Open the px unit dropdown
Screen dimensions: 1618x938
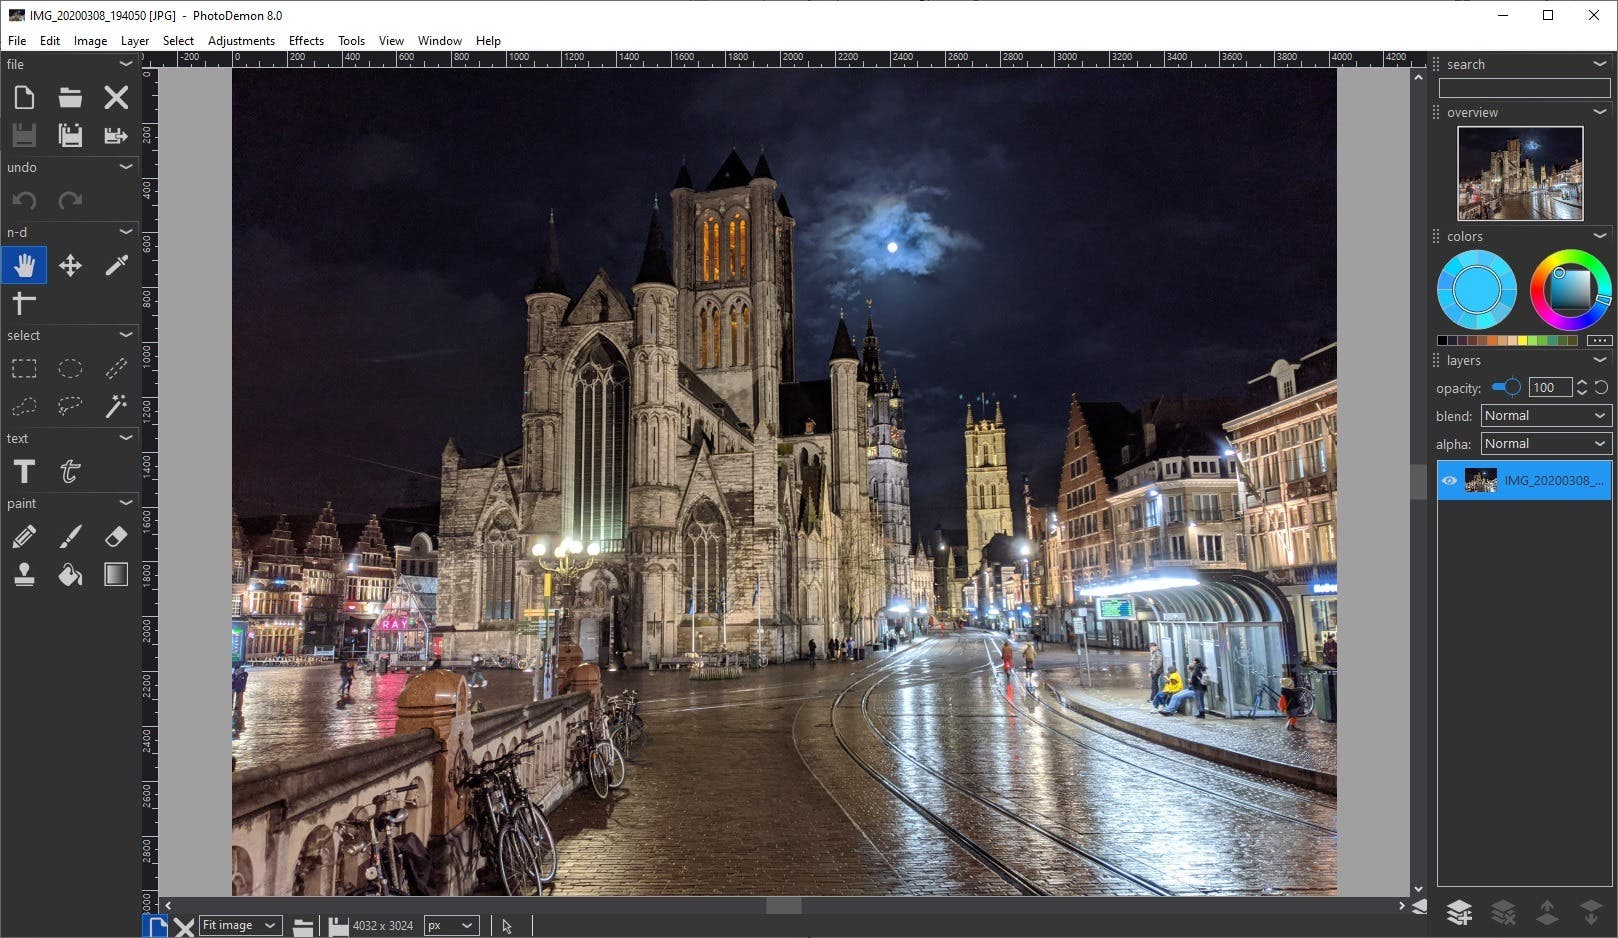click(x=452, y=926)
